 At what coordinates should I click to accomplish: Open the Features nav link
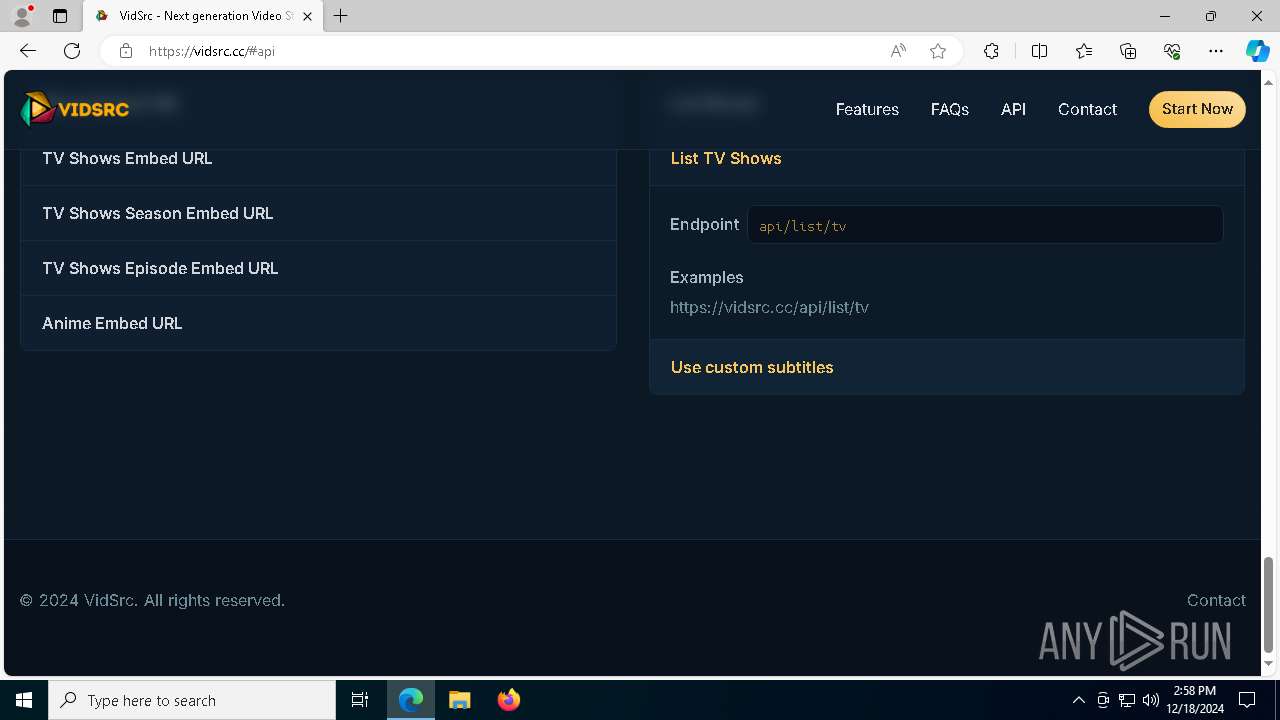click(x=867, y=109)
